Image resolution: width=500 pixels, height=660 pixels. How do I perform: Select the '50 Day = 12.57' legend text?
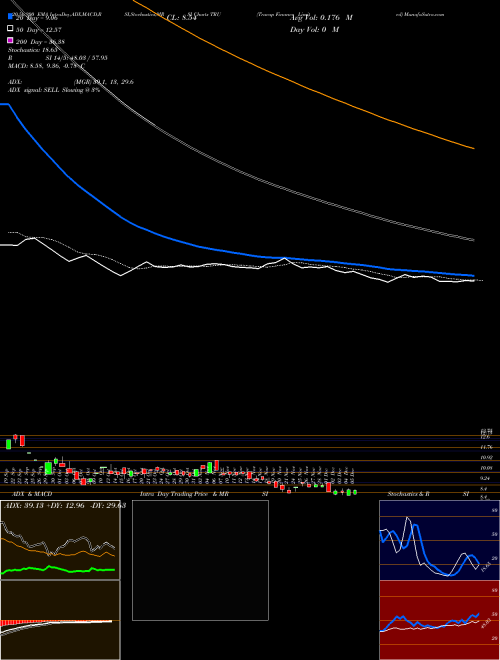tap(39, 29)
